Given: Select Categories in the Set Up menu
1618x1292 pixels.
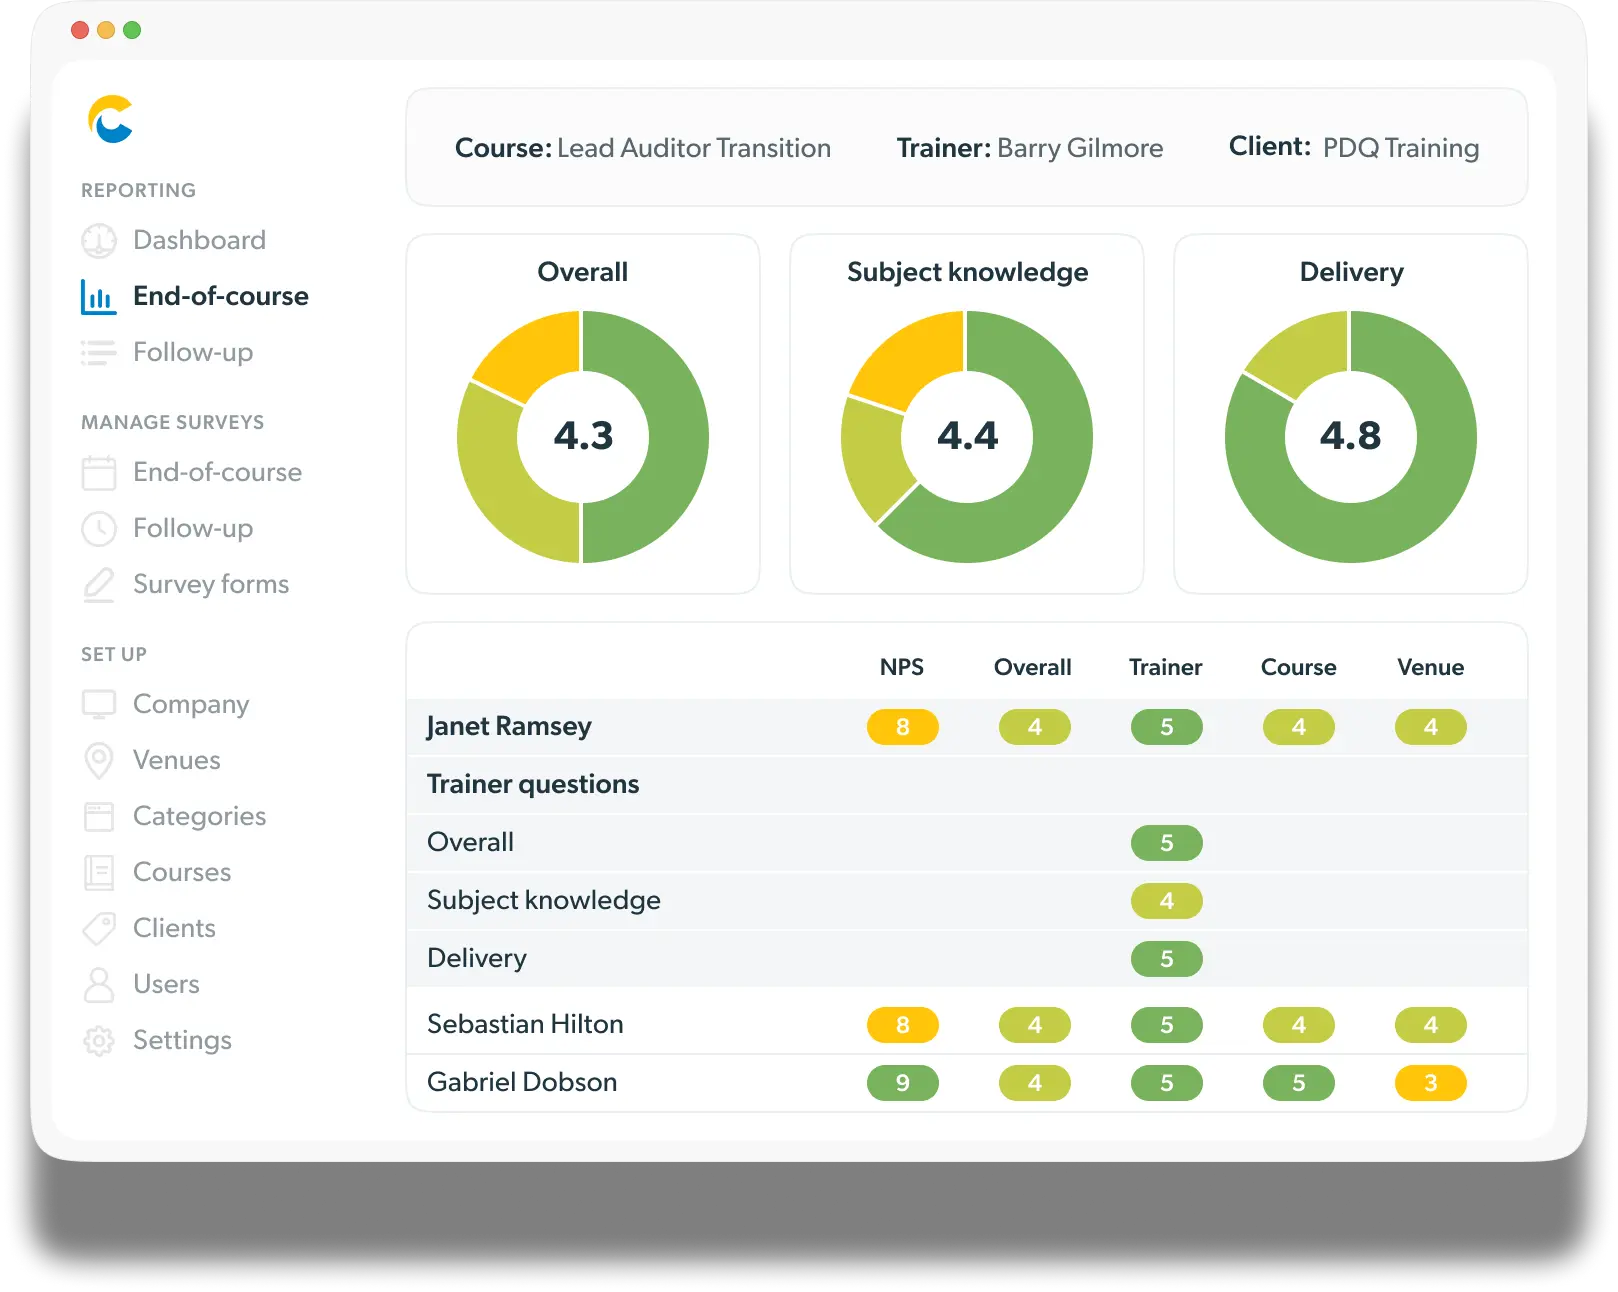Looking at the screenshot, I should pos(198,816).
